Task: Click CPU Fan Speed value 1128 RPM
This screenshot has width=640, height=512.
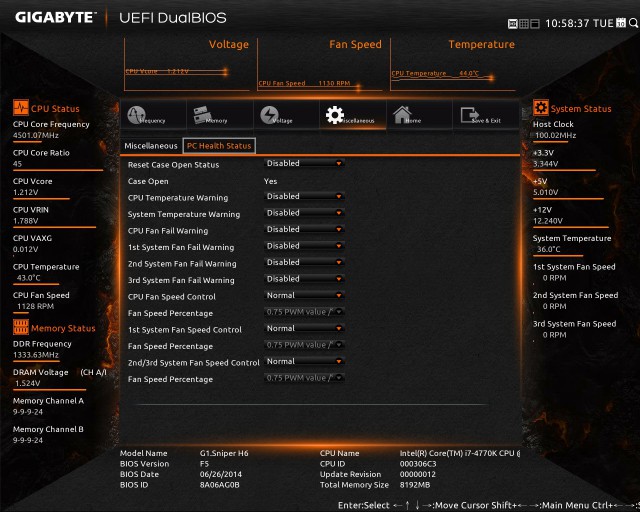Action: tap(35, 306)
